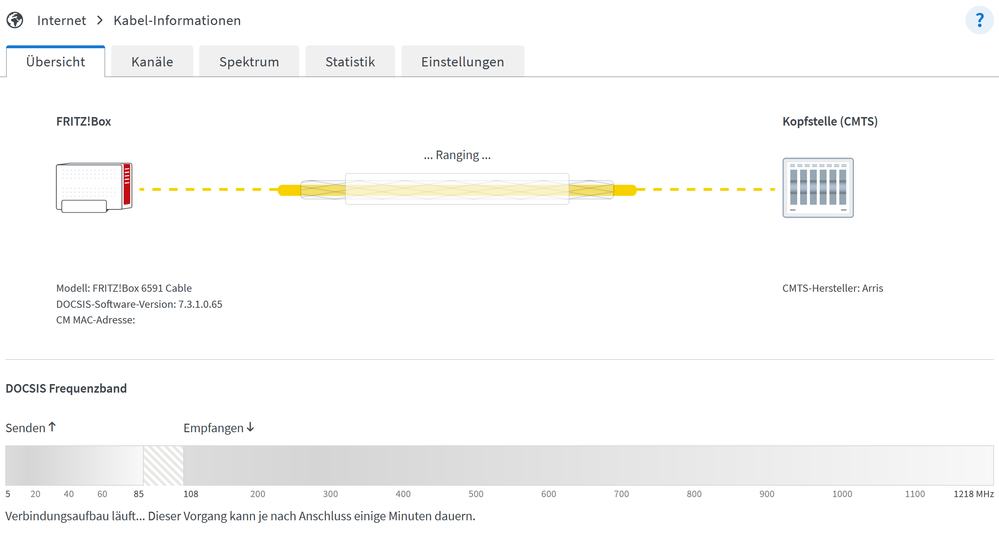Open the help question mark icon
The height and width of the screenshot is (535, 999).
[980, 21]
